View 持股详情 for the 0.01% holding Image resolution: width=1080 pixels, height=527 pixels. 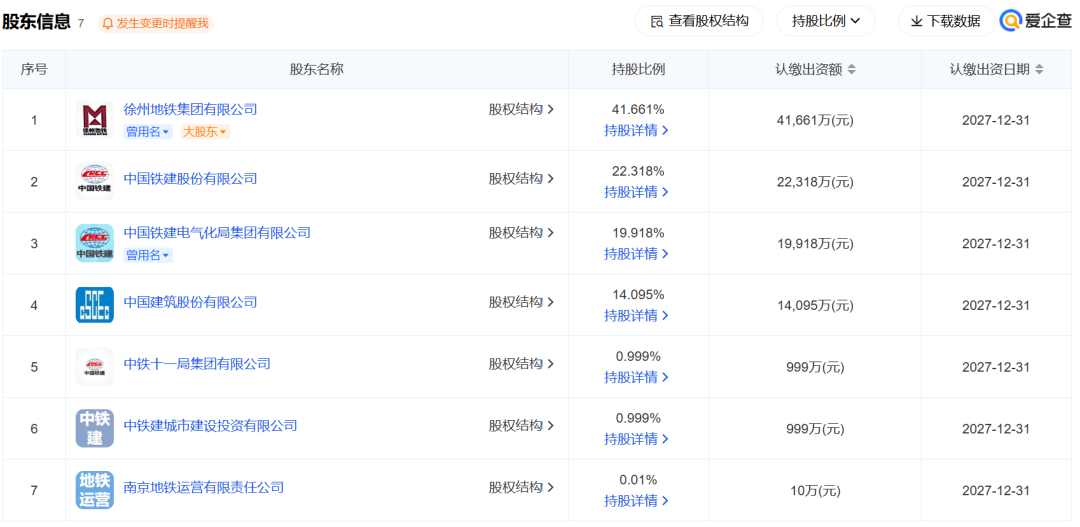[x=636, y=501]
